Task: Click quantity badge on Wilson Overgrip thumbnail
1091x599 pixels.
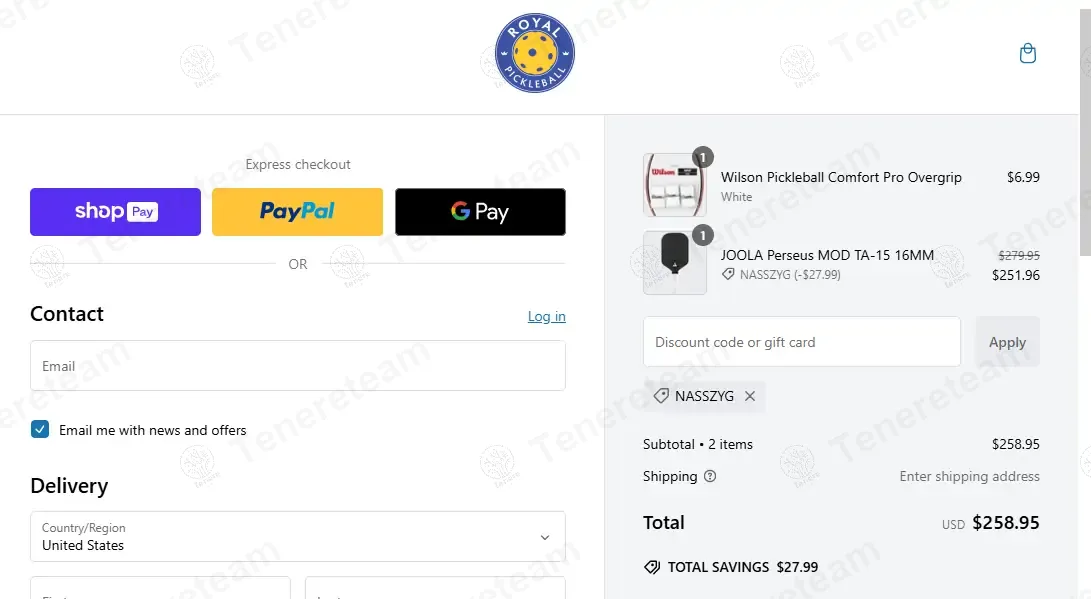Action: (x=703, y=157)
